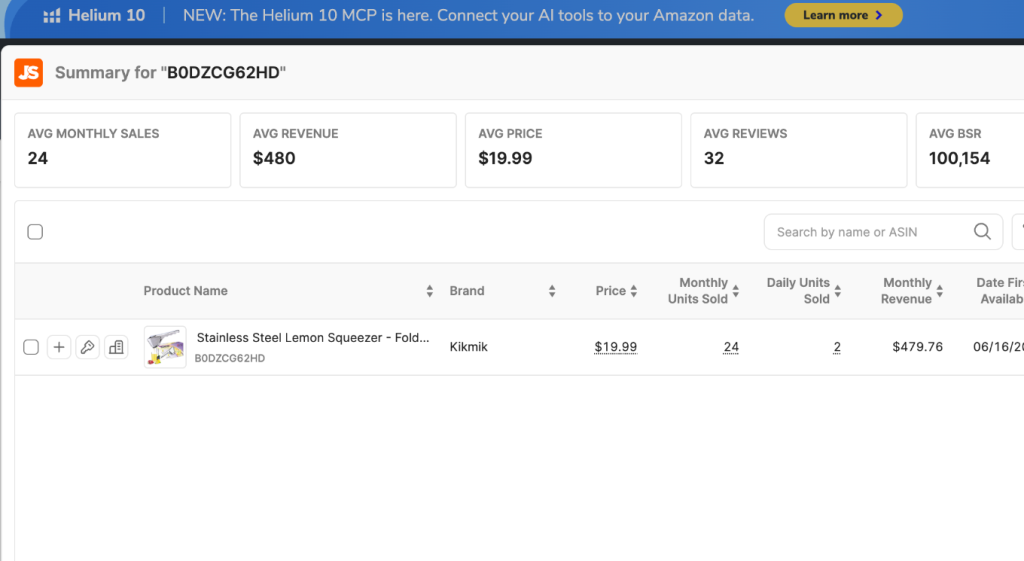Click the Kikmik brand cell

tap(468, 347)
